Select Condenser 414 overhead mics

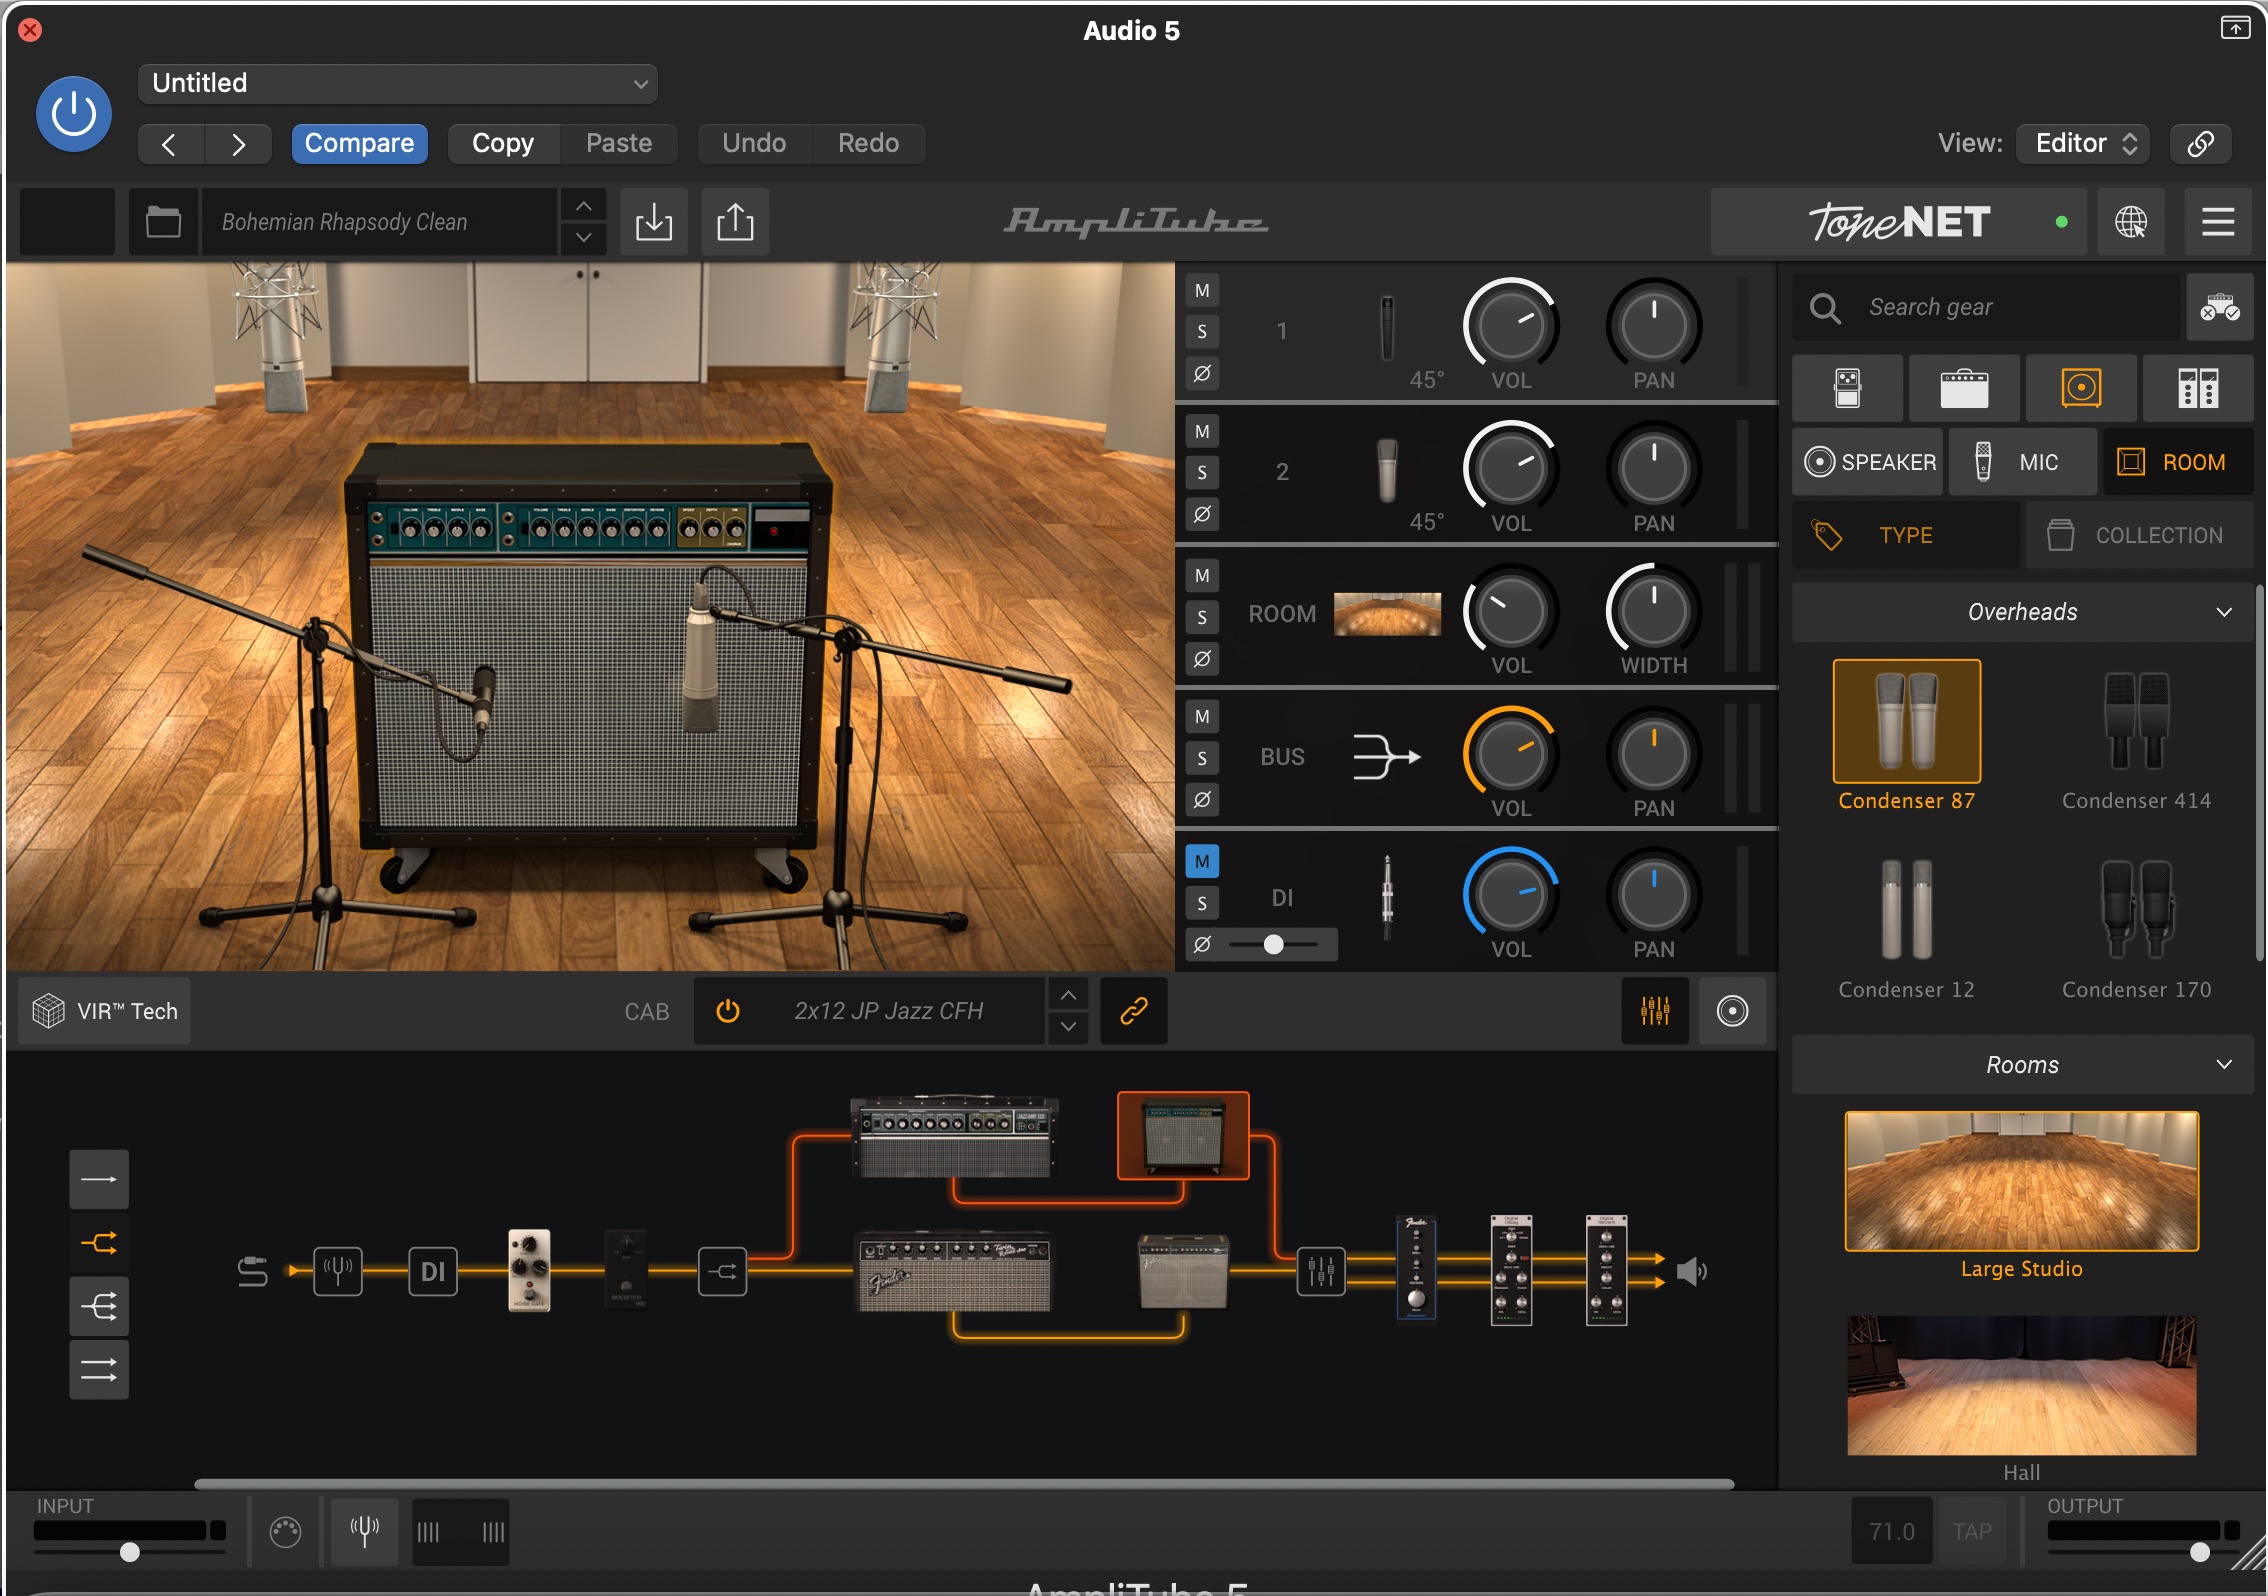pos(2136,736)
